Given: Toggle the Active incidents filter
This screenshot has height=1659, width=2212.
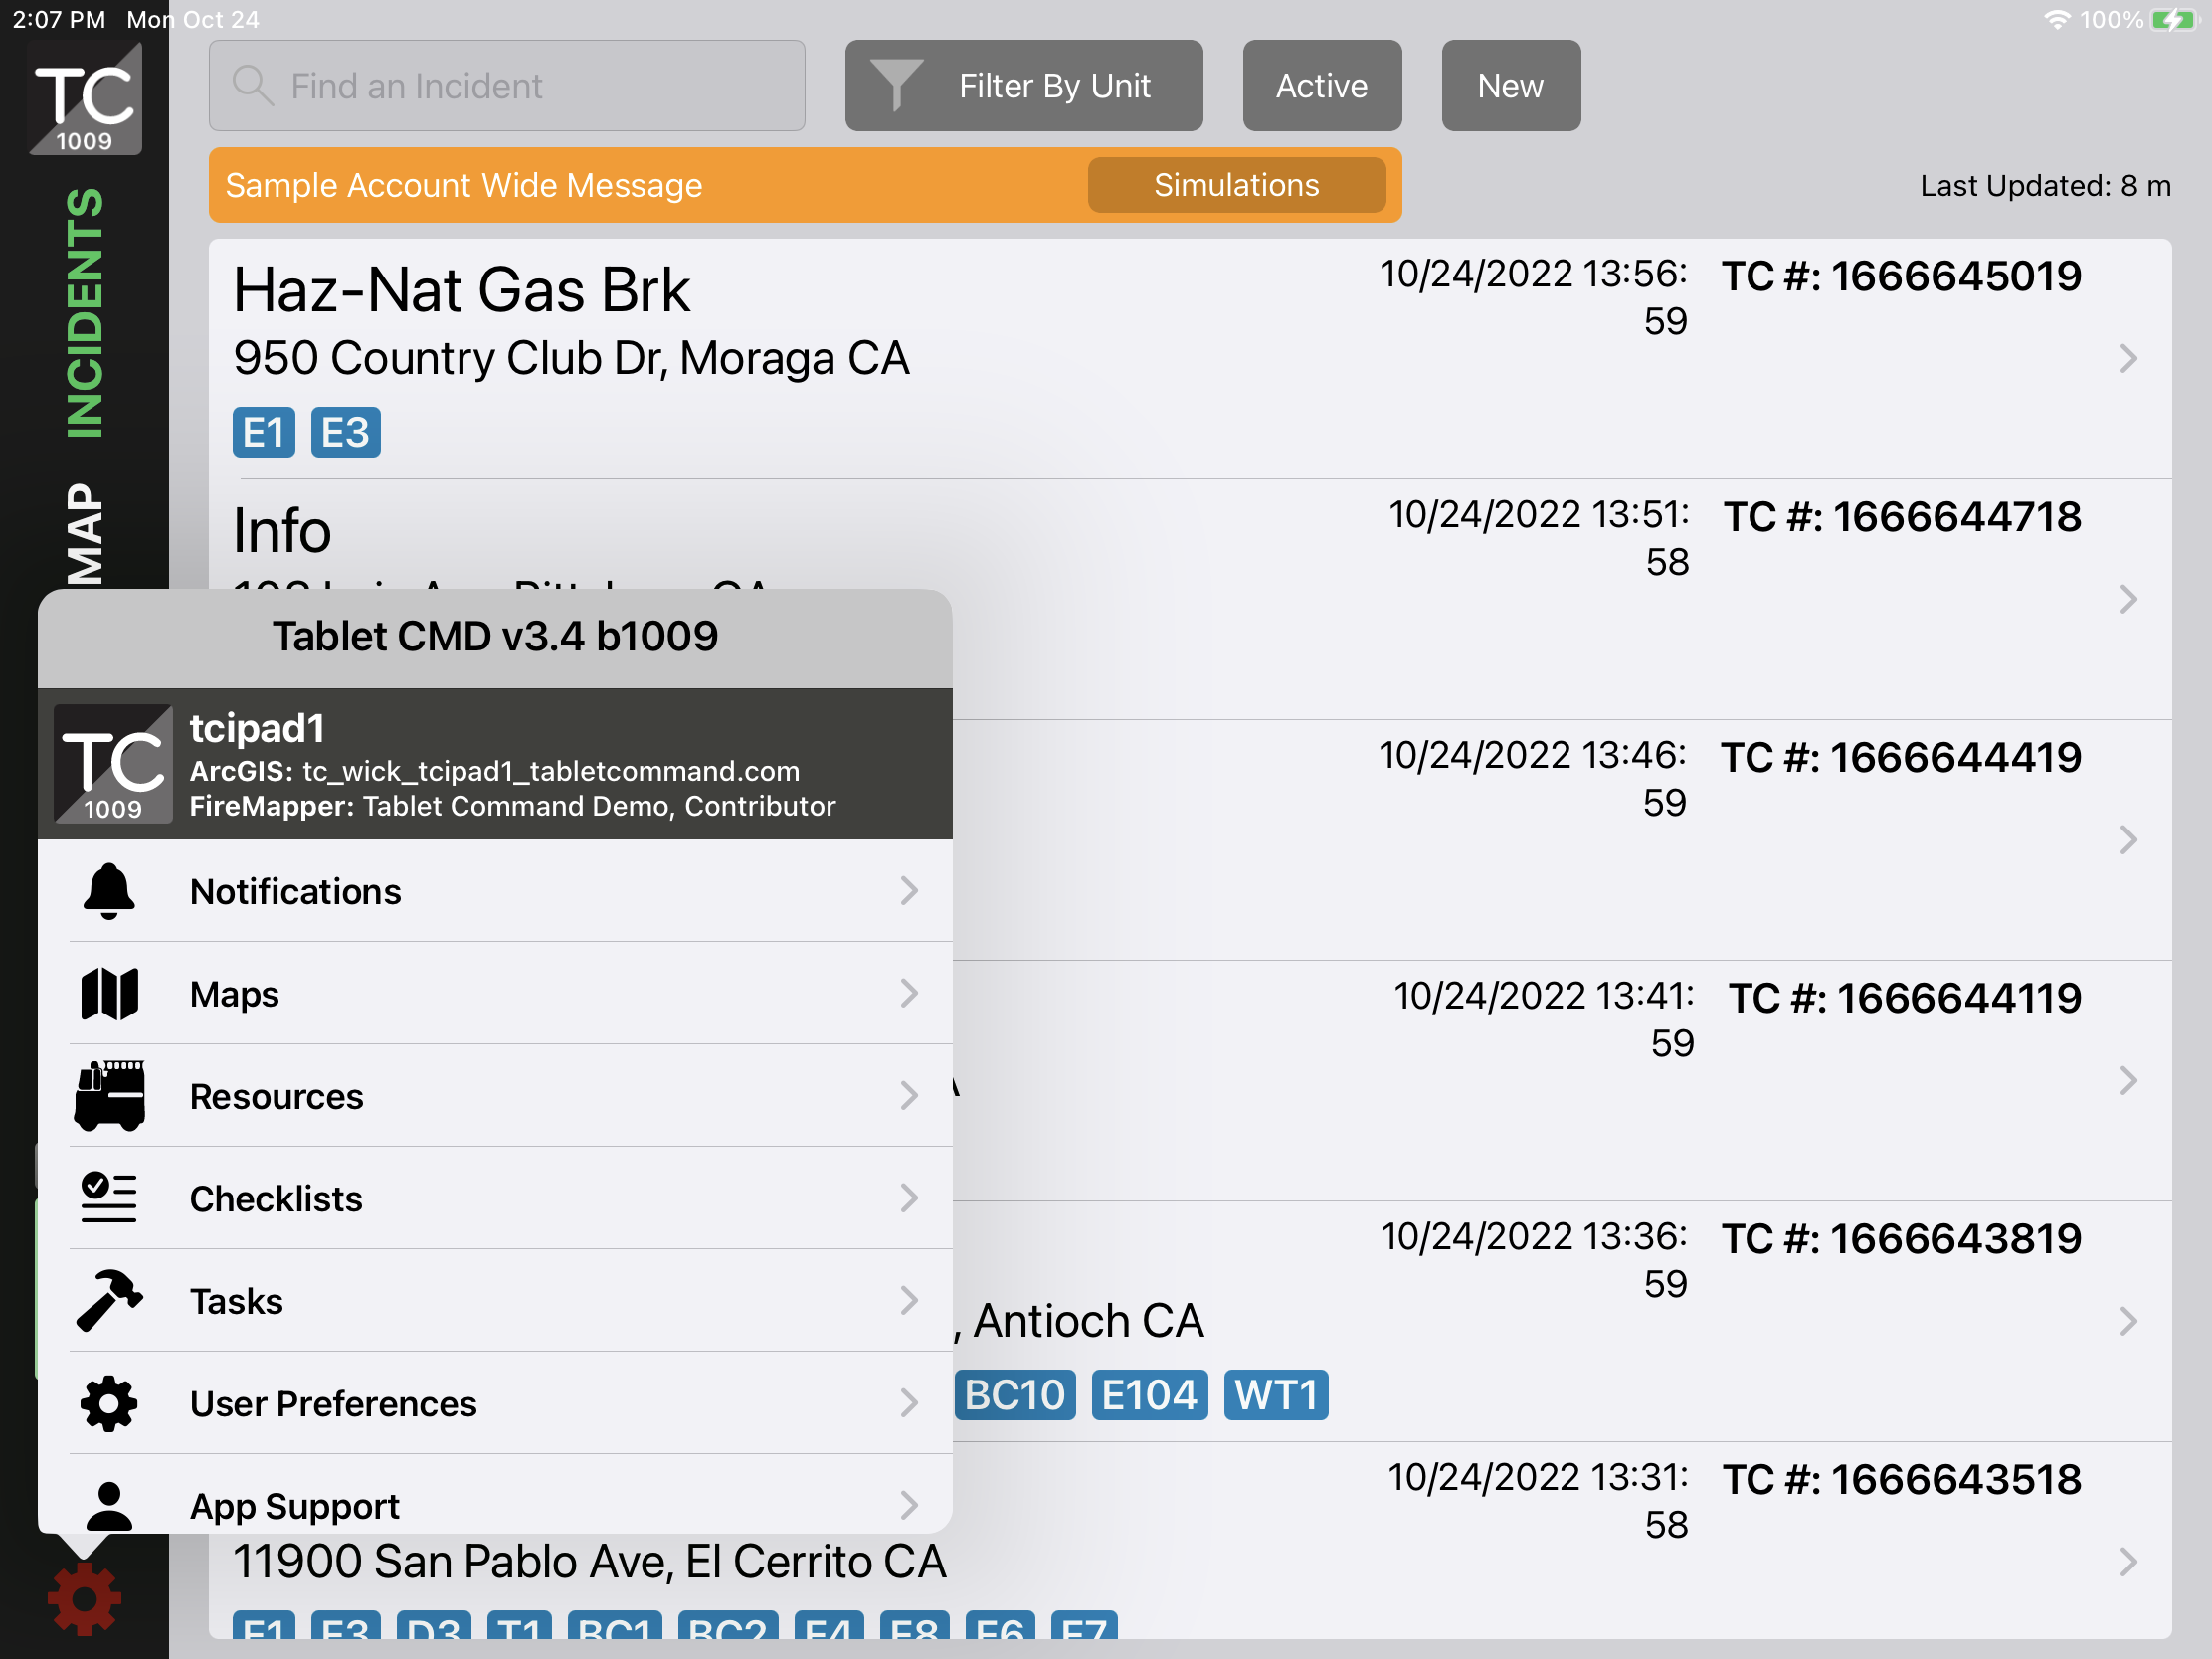Looking at the screenshot, I should [1321, 86].
